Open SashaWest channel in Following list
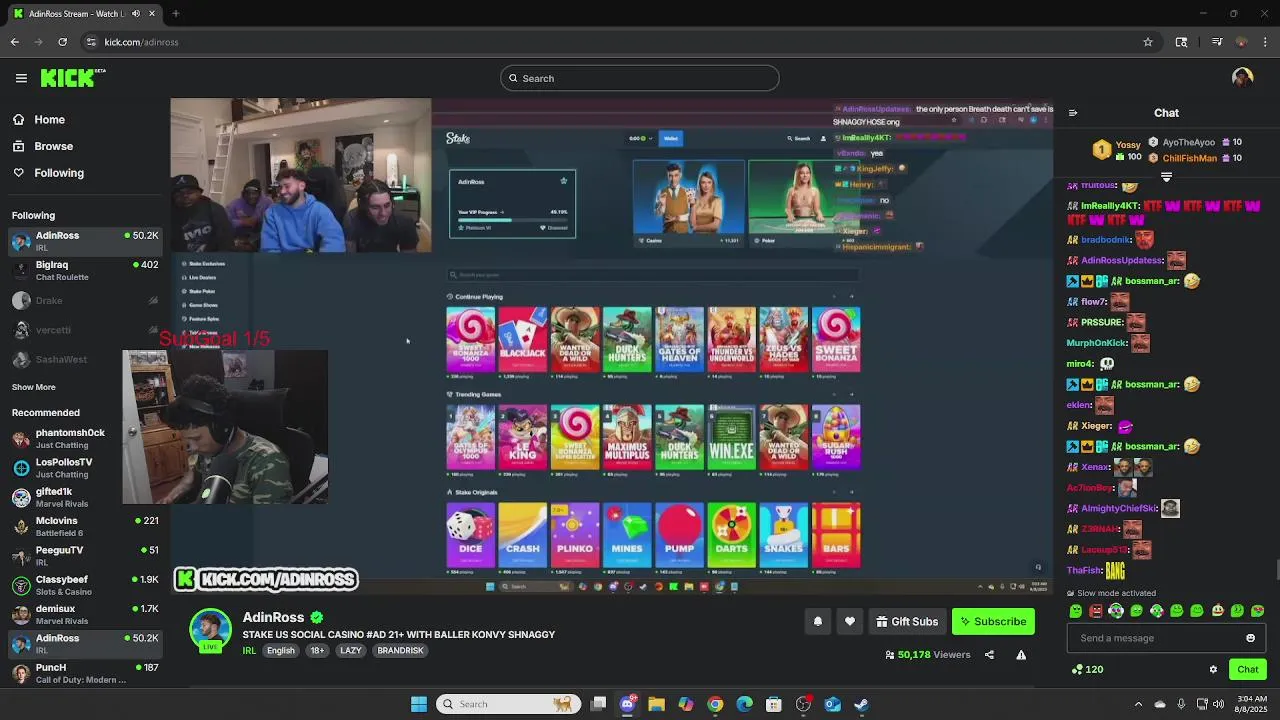The width and height of the screenshot is (1280, 720). 84,359
